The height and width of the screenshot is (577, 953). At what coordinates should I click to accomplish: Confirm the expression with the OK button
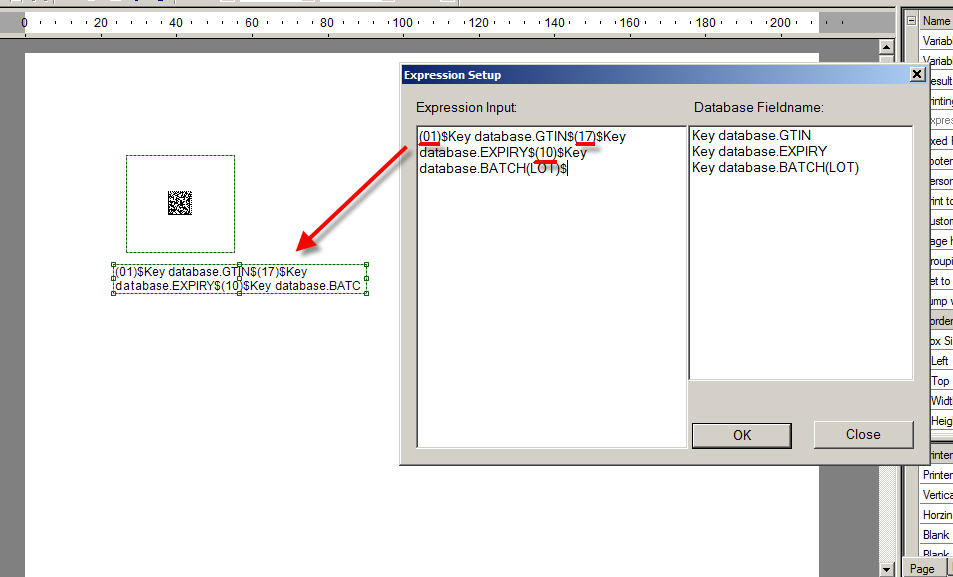(741, 435)
